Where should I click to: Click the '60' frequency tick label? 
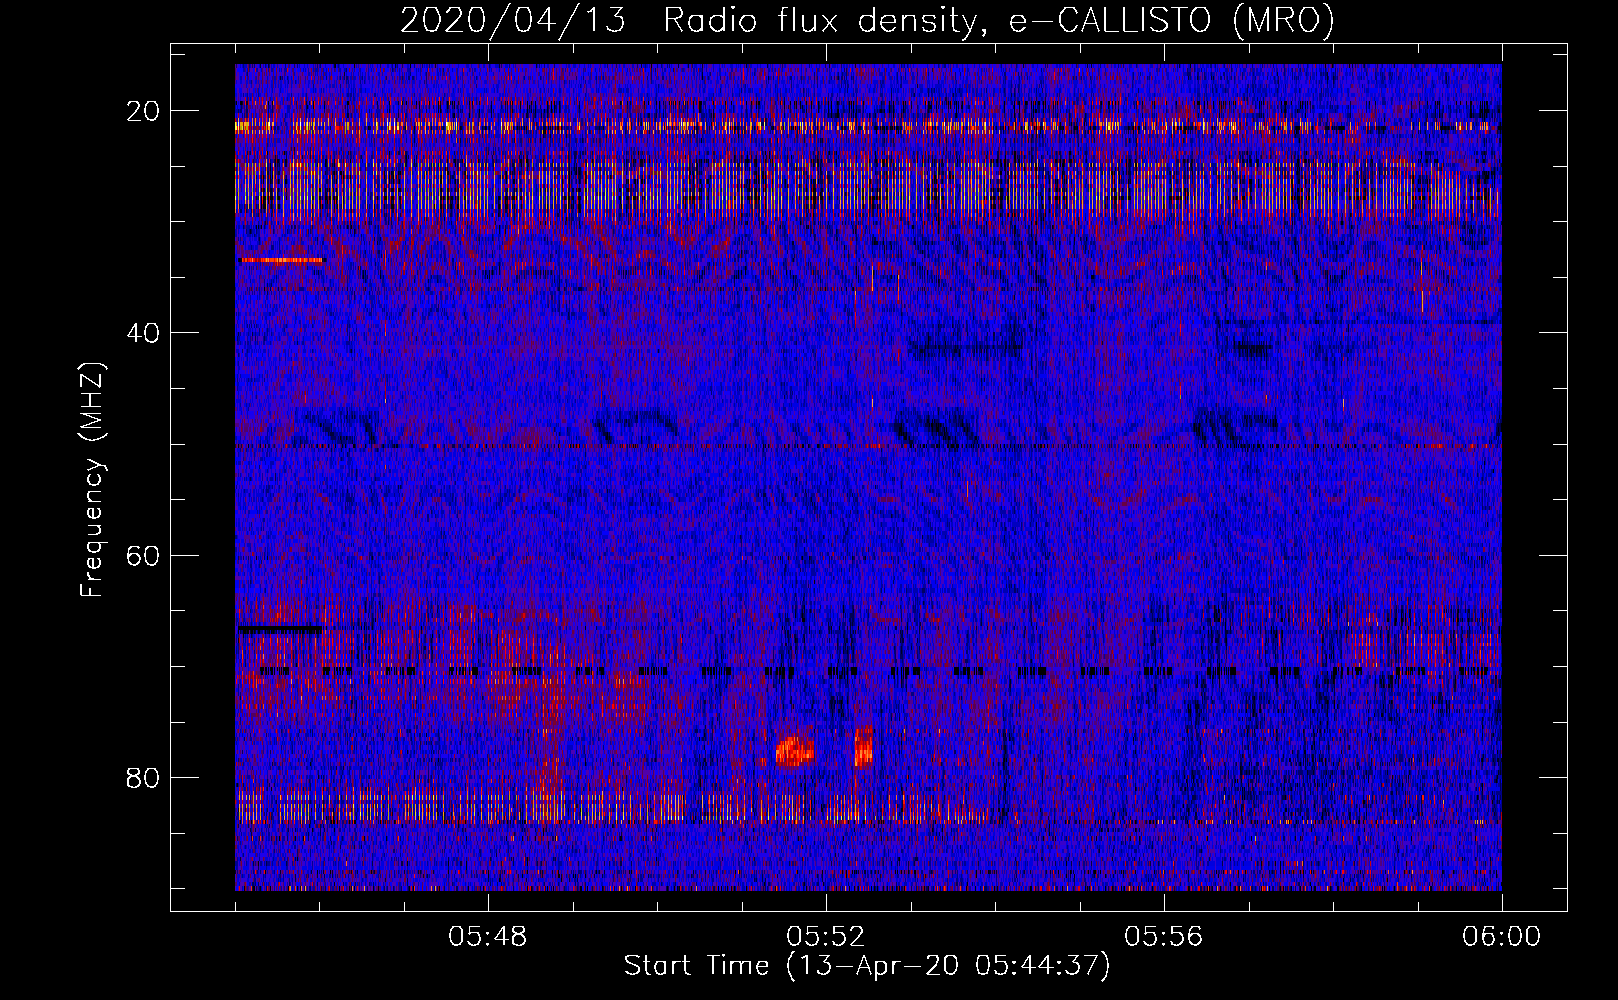pos(143,555)
